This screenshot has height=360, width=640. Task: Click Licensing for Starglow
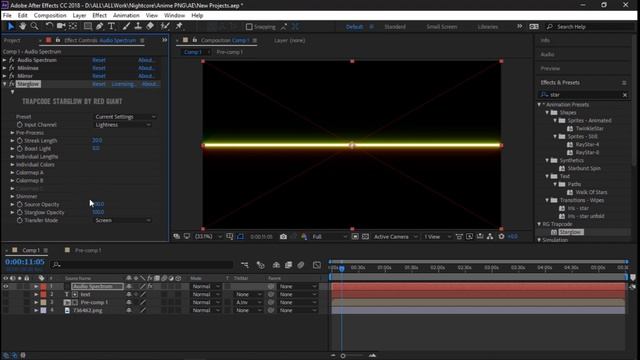point(123,84)
